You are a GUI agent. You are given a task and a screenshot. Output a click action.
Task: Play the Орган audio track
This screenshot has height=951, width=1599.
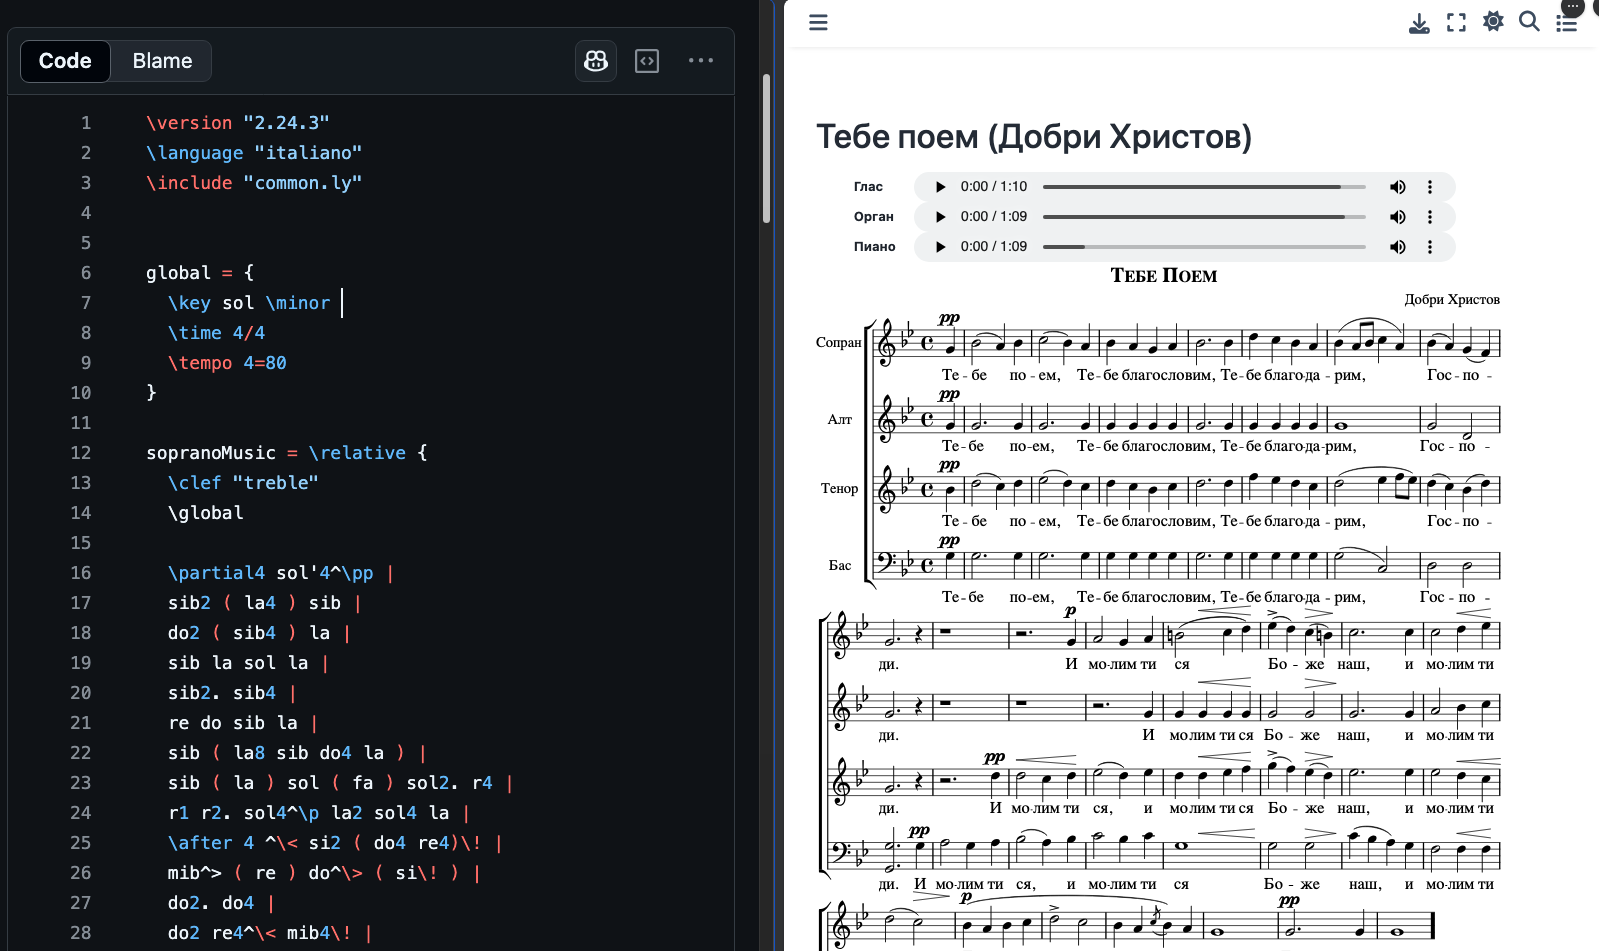940,217
